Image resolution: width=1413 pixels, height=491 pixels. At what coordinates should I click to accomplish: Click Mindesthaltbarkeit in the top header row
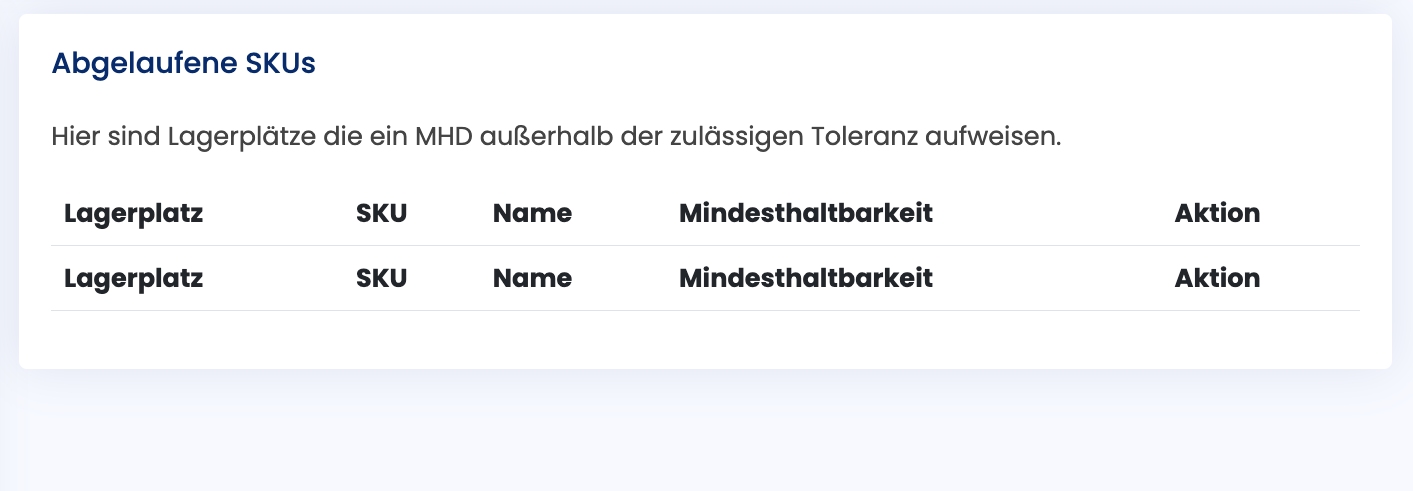tap(805, 213)
